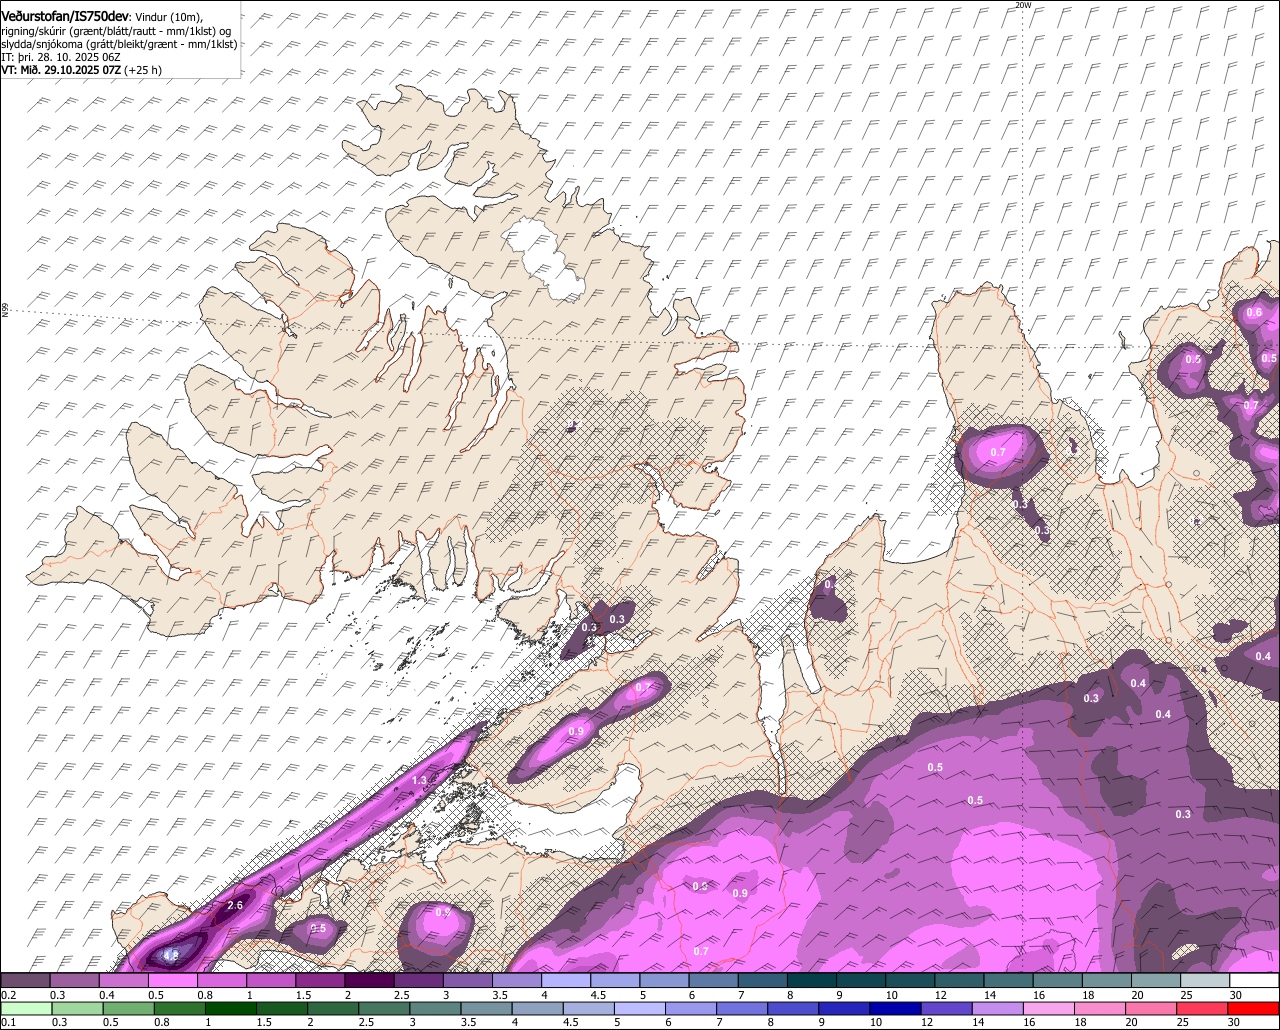Click the '0.1' label in the lower legend
This screenshot has height=1030, width=1280.
pos(9,1021)
